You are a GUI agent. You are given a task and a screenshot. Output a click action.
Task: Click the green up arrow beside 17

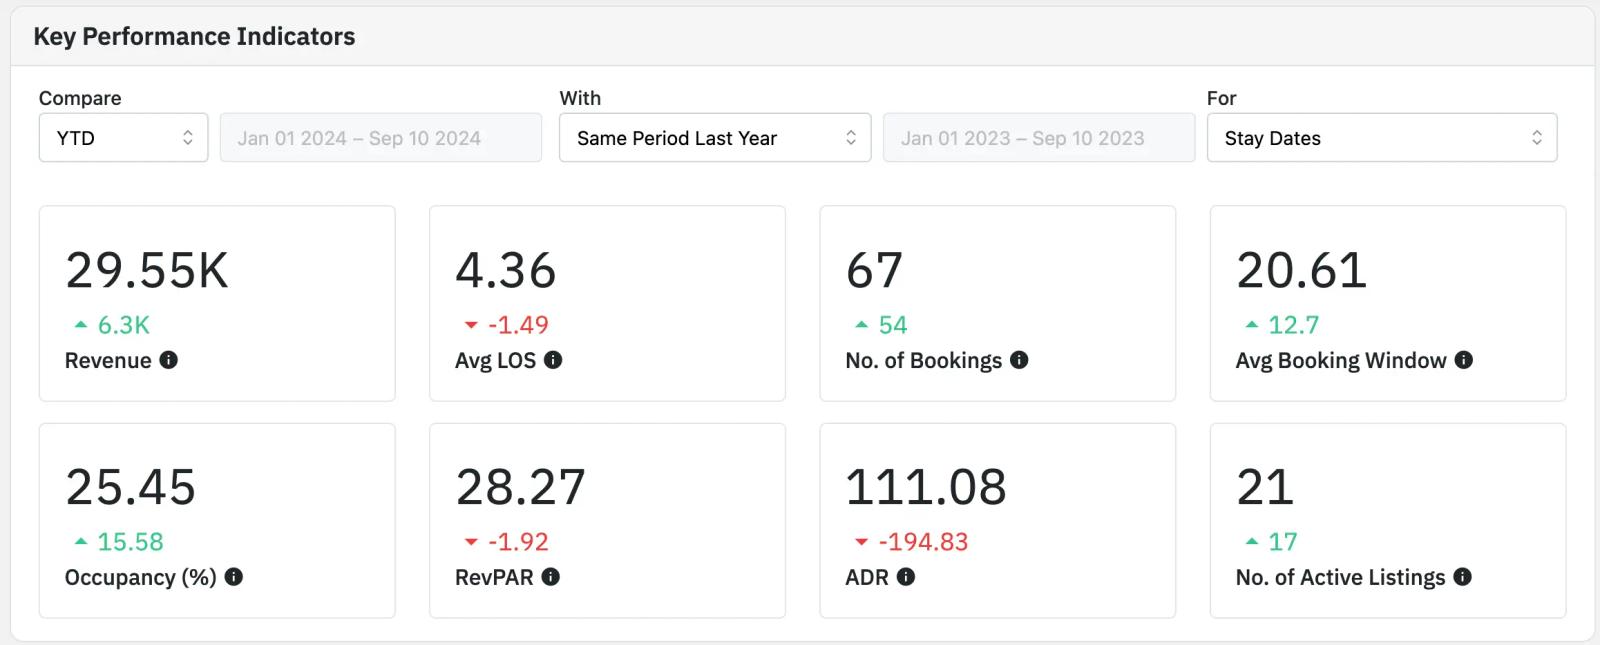click(1251, 542)
